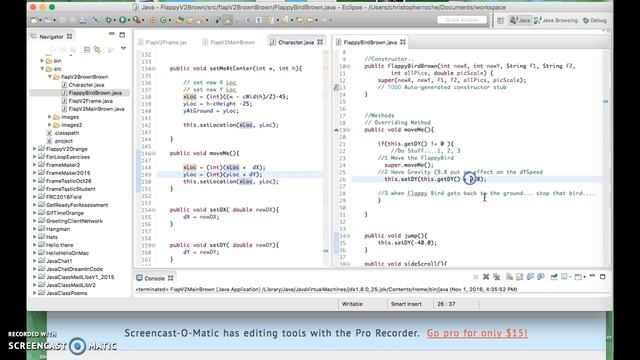The image size is (640, 360).
Task: Maximize the Console view
Action: coord(603,277)
